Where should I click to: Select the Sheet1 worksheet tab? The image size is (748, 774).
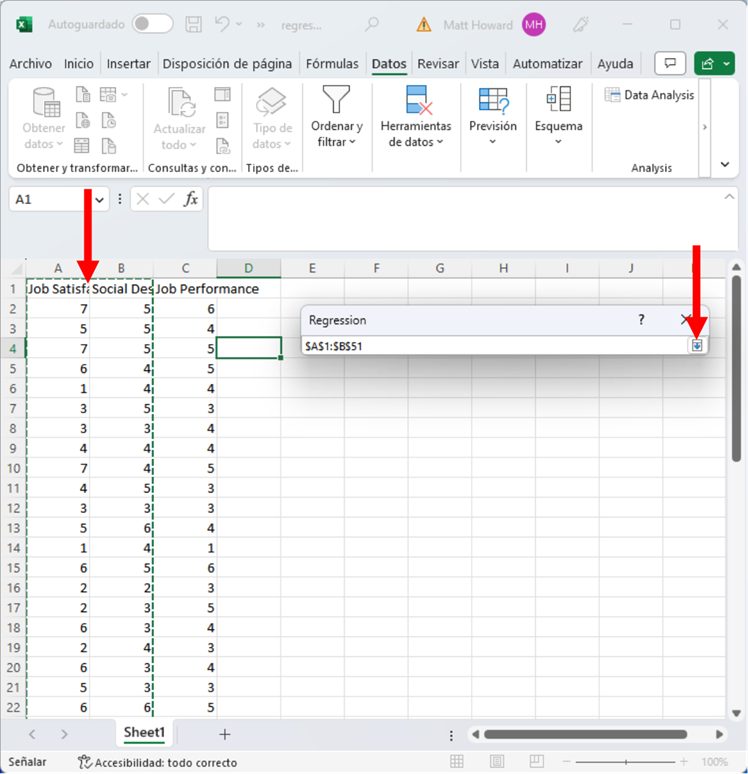pos(144,733)
